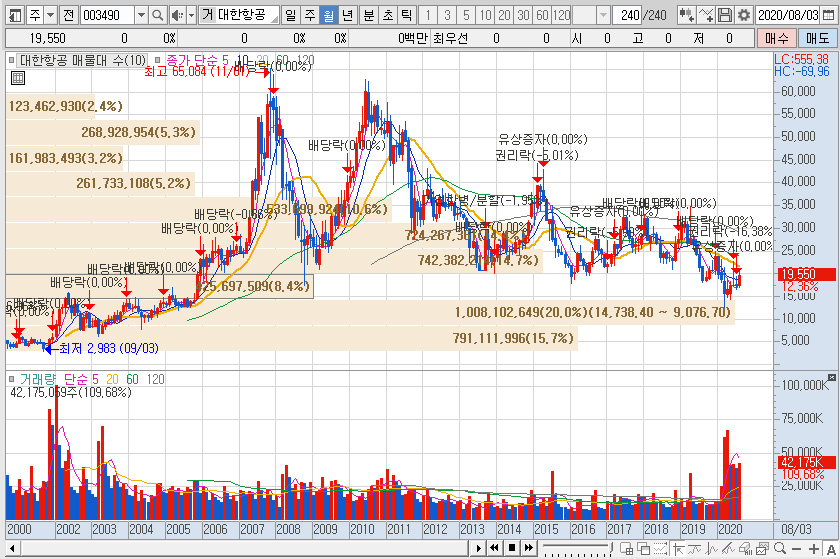Click the 최우선 label in quote bar
The height and width of the screenshot is (559, 840).
pos(450,39)
